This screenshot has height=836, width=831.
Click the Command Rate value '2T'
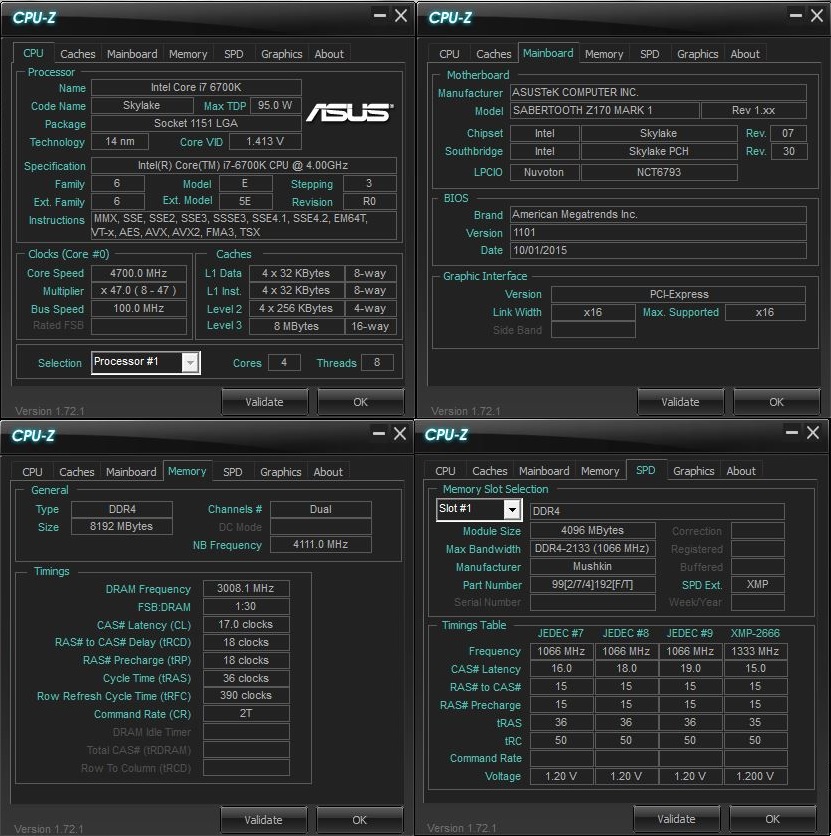coord(246,713)
